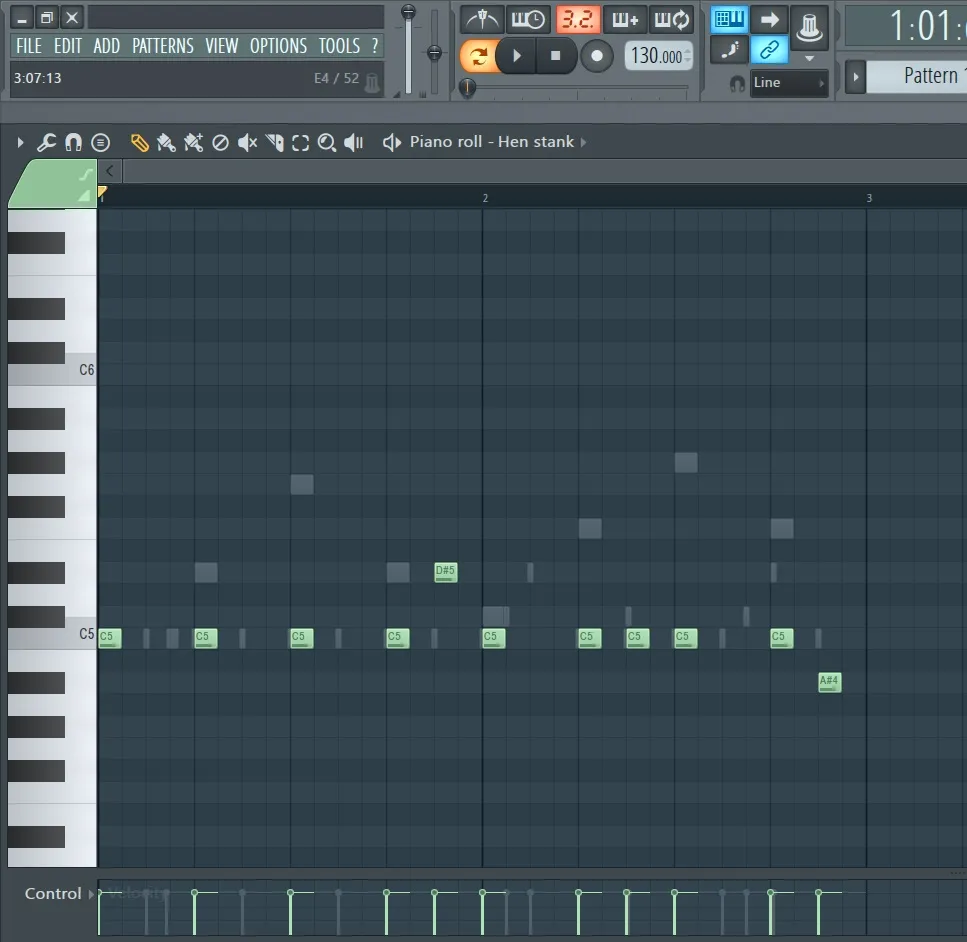Click the 3:07:13 hint text
Viewport: 967px width, 942px height.
click(x=38, y=78)
